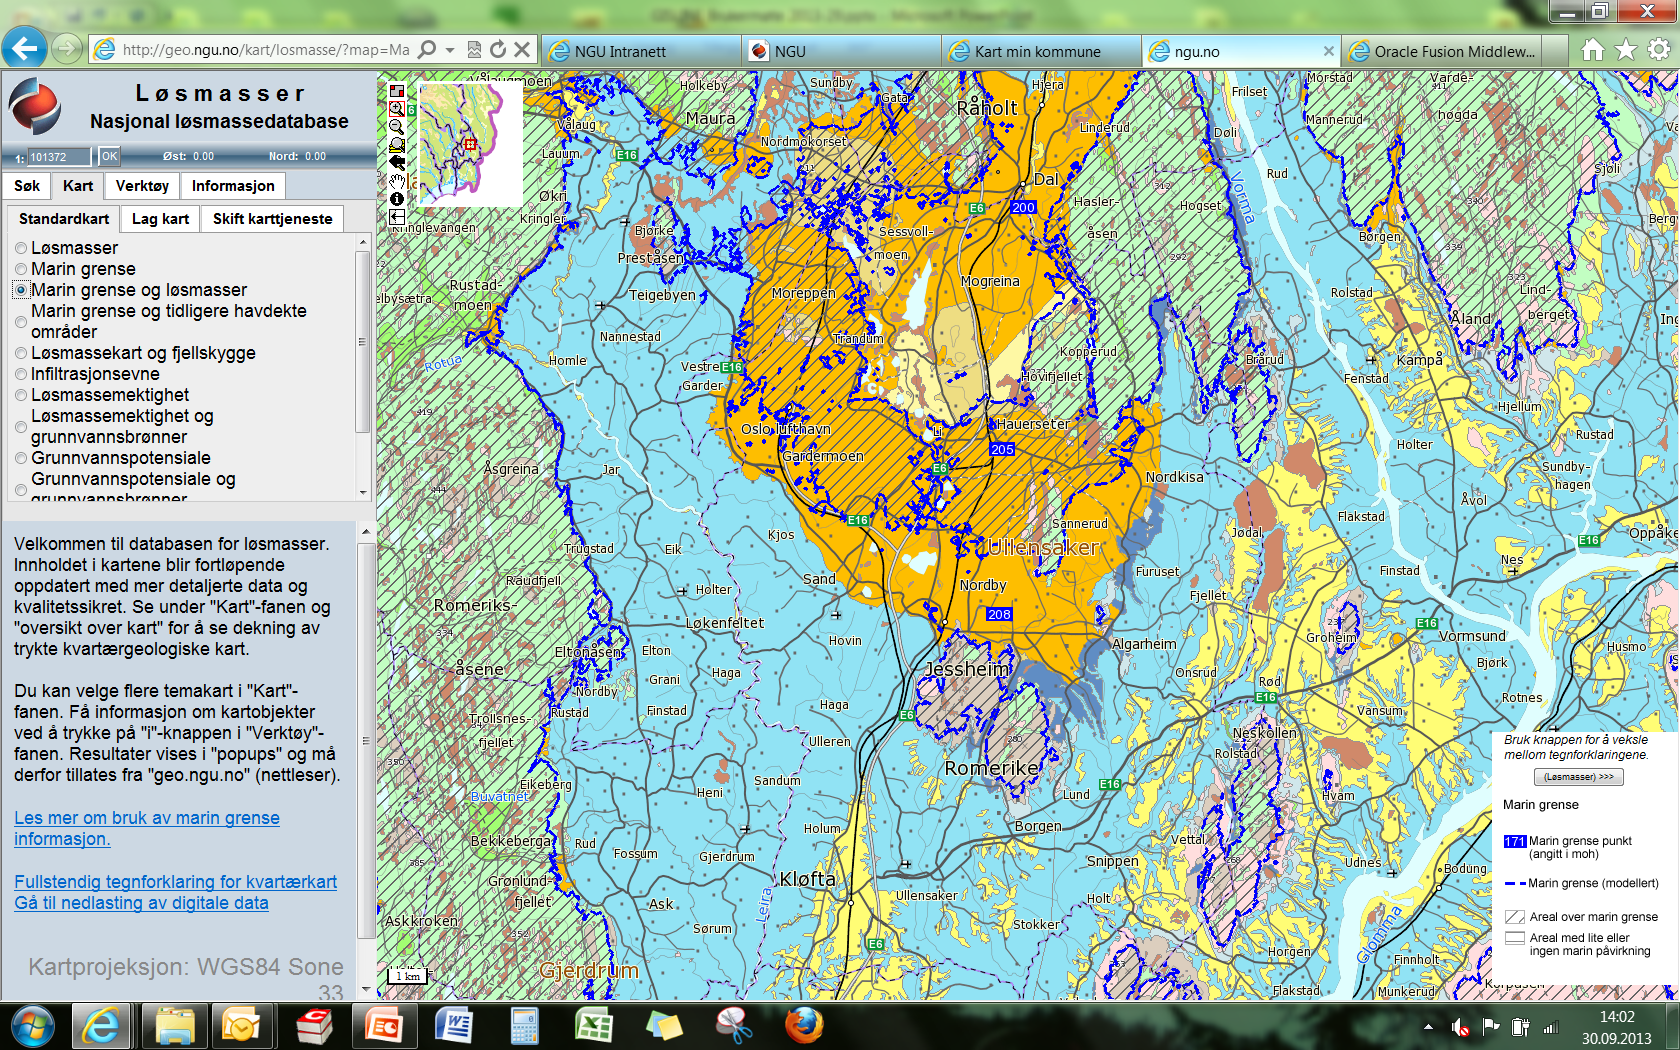Collapse the panel with the left arrow icon
This screenshot has height=1050, width=1680.
pyautogui.click(x=397, y=216)
